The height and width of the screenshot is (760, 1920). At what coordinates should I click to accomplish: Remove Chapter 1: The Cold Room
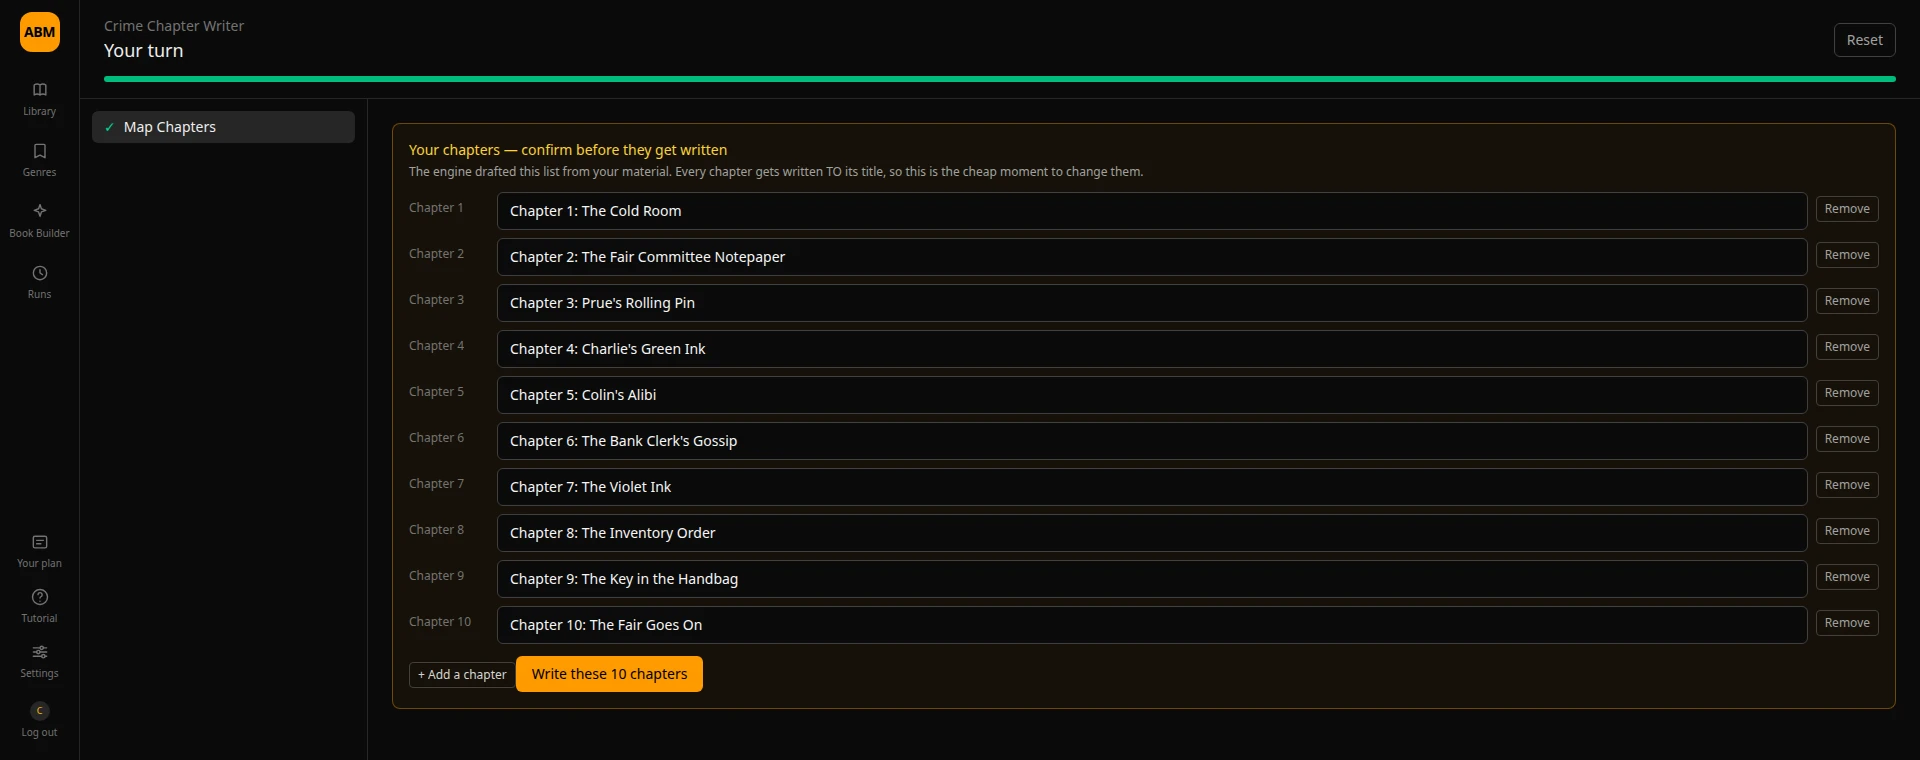[1847, 209]
